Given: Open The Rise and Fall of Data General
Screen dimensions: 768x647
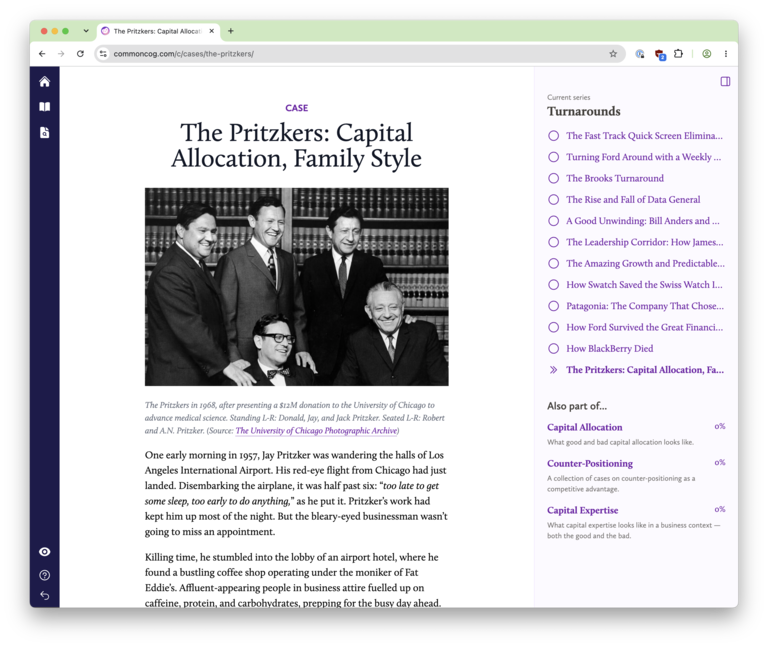Looking at the screenshot, I should pos(633,199).
